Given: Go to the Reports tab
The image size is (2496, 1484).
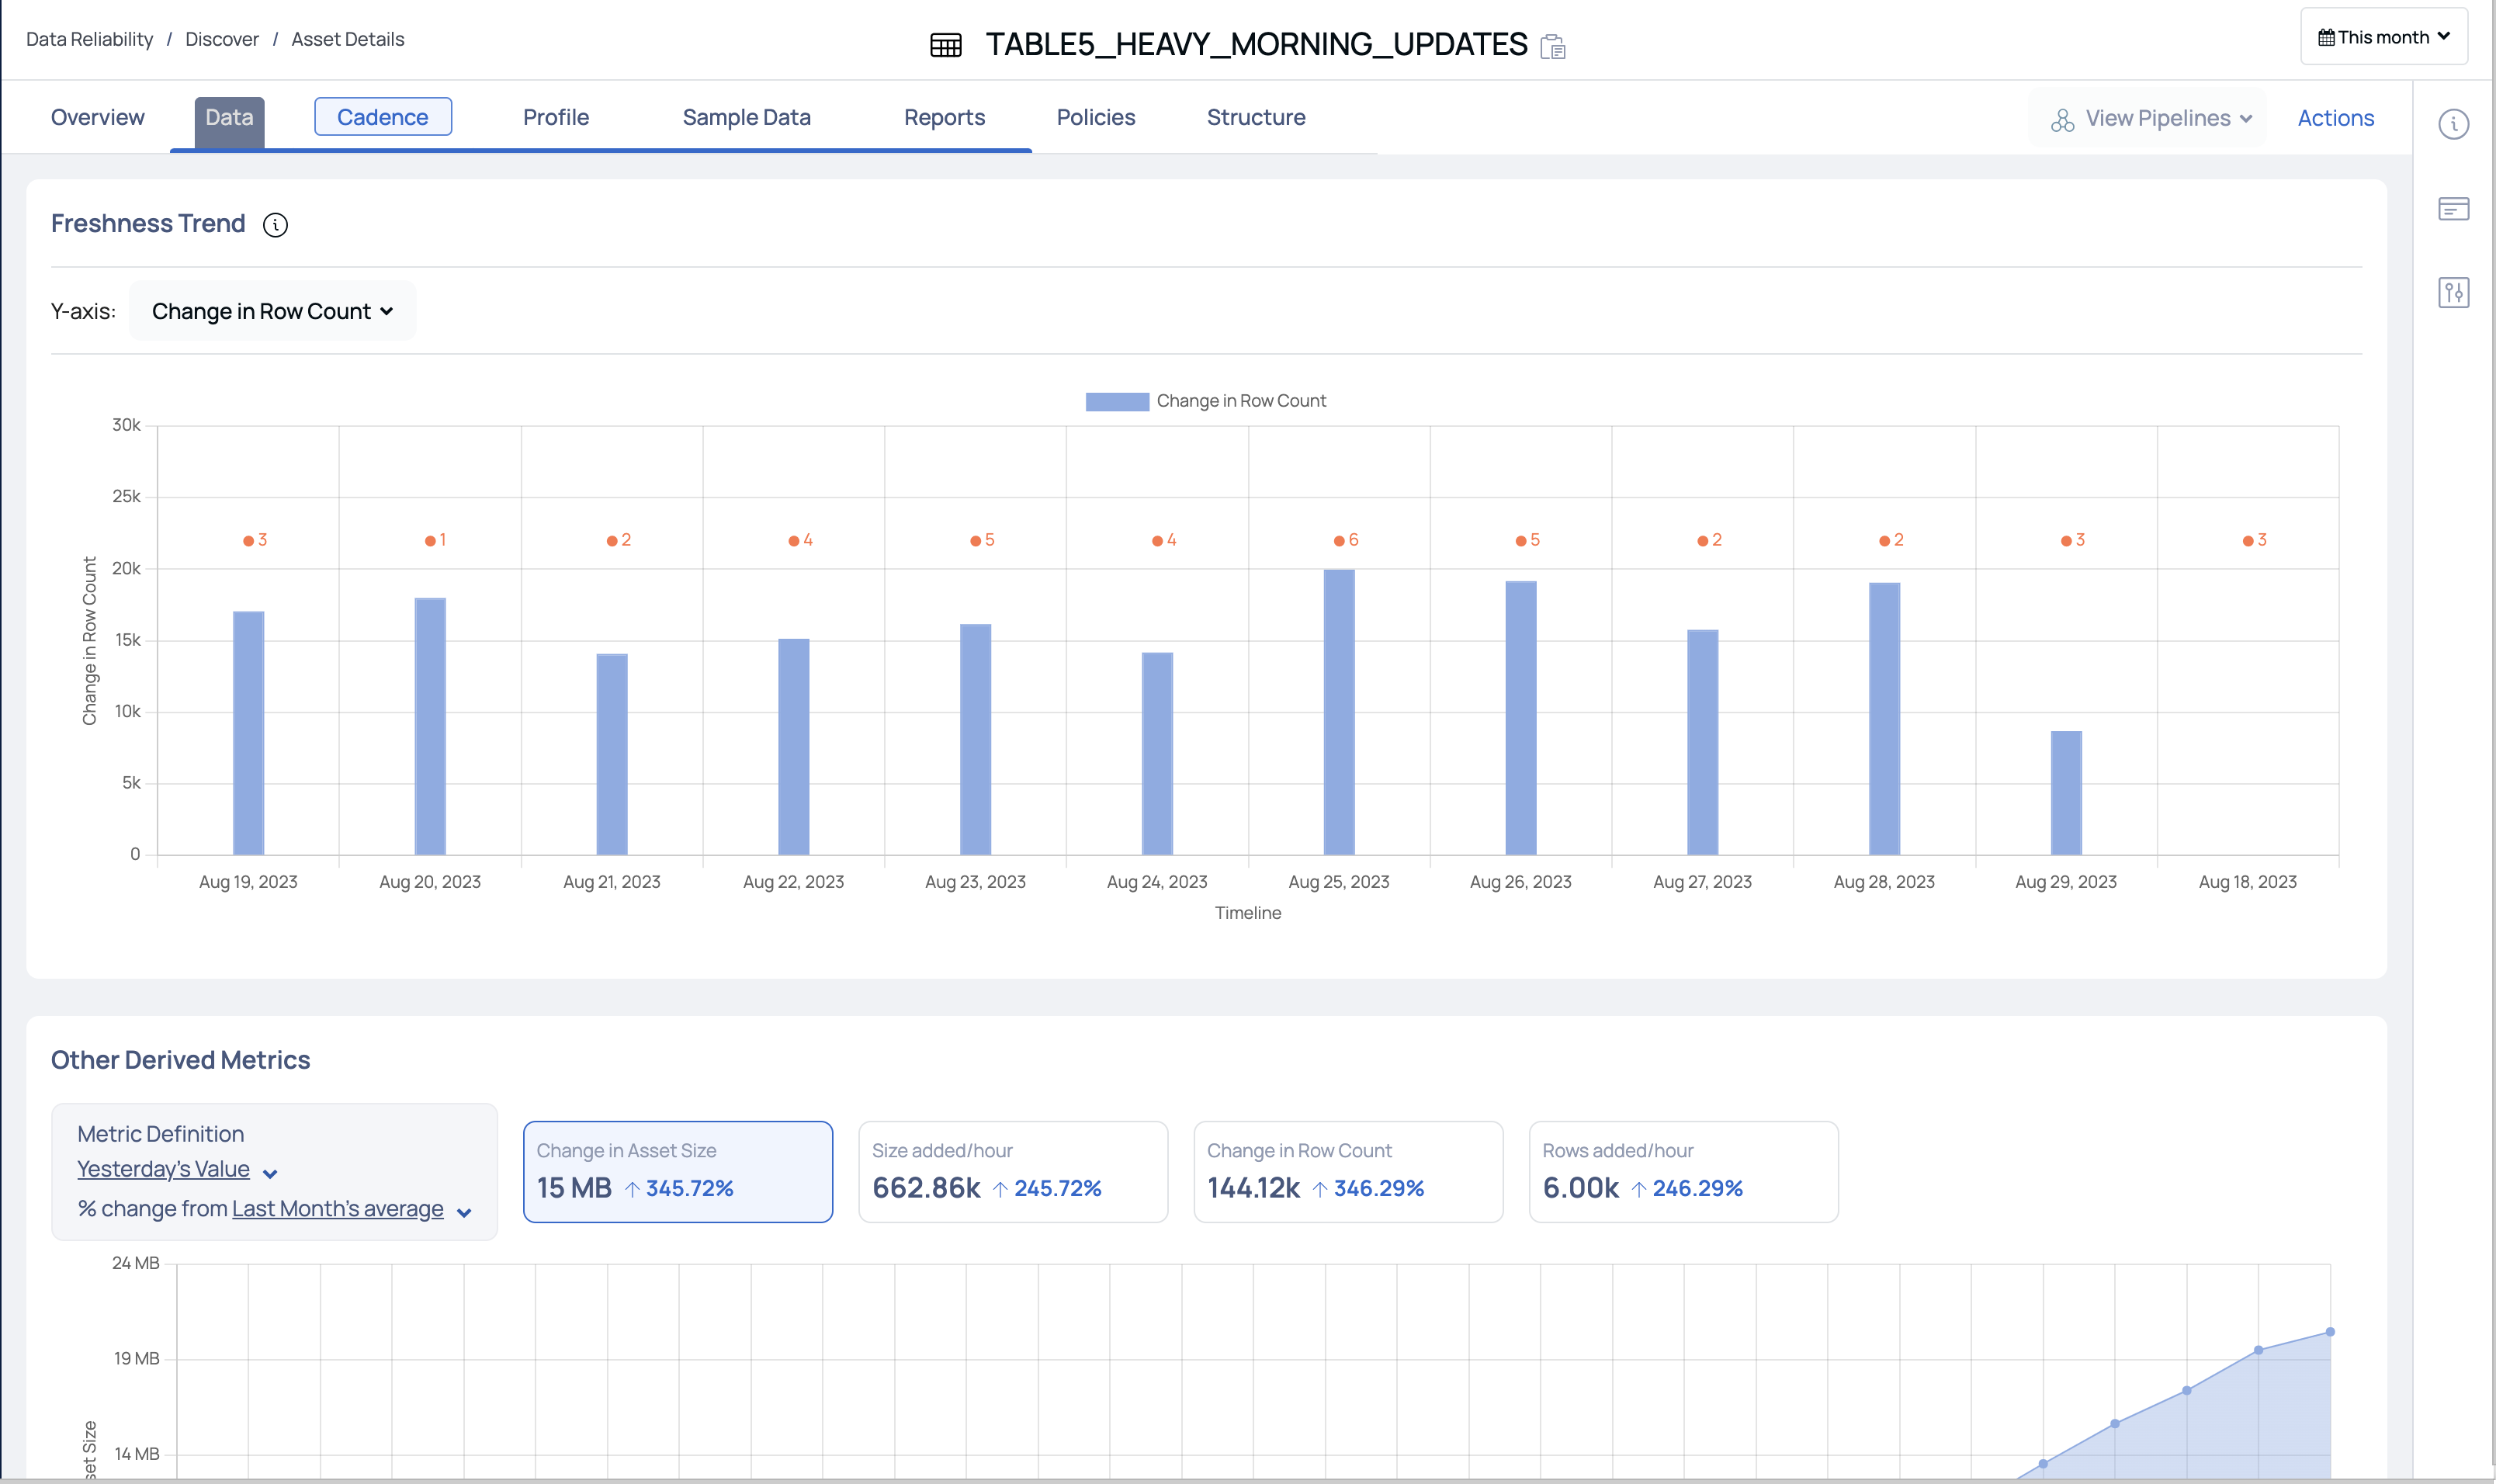Looking at the screenshot, I should point(944,118).
